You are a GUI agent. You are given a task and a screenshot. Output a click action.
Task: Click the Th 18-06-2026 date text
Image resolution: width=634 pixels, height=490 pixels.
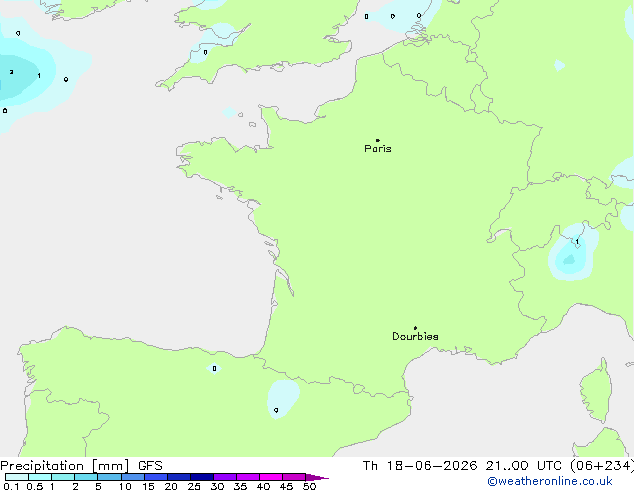pyautogui.click(x=420, y=466)
